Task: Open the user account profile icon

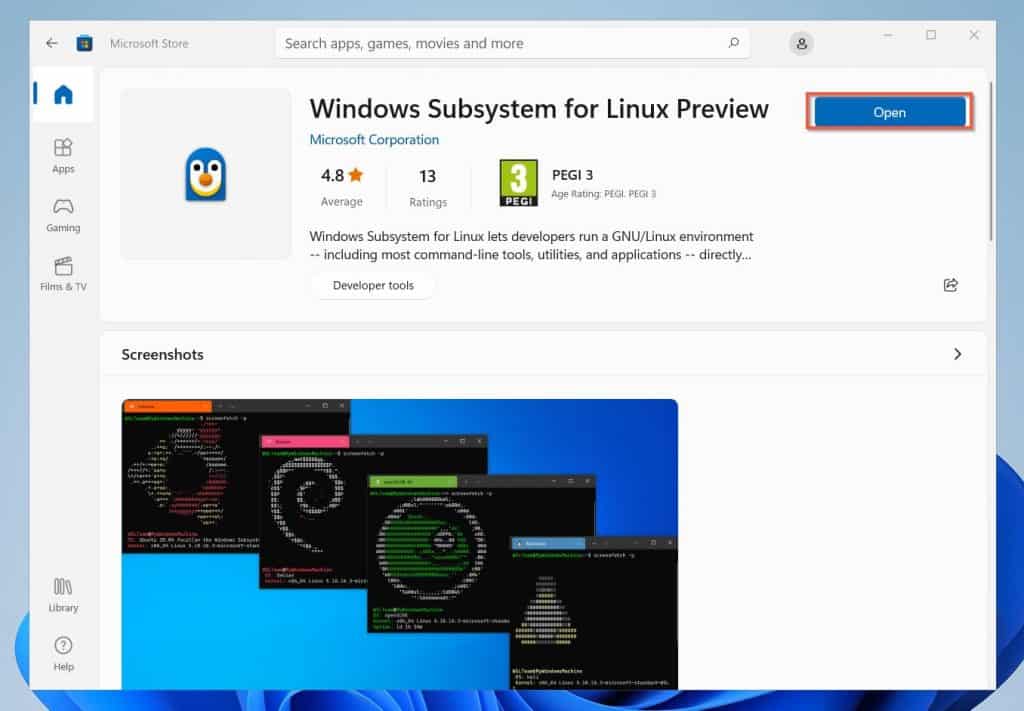Action: pos(801,44)
